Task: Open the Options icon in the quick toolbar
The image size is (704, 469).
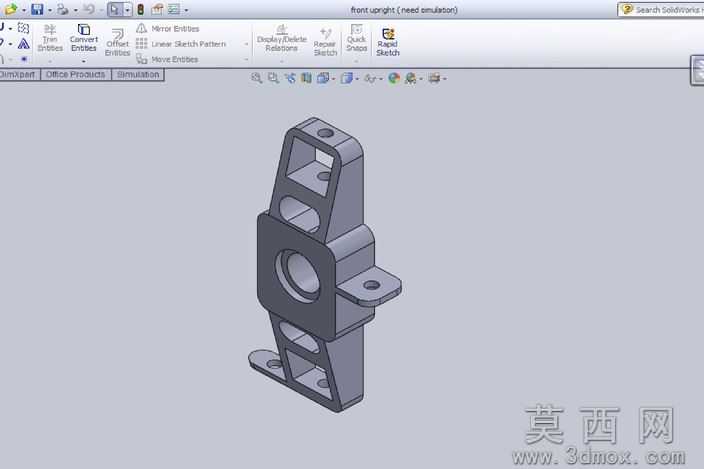Action: pyautogui.click(x=173, y=9)
